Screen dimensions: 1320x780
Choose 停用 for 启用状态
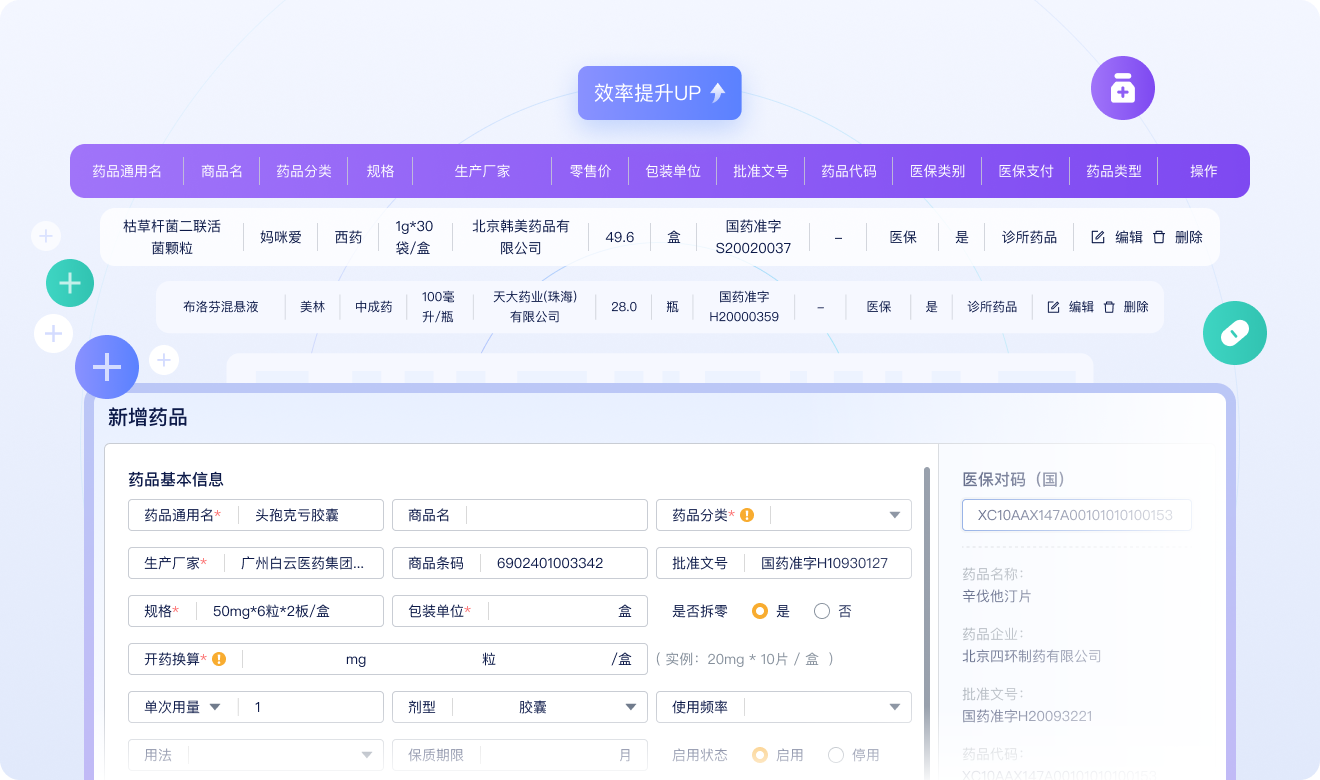point(836,755)
